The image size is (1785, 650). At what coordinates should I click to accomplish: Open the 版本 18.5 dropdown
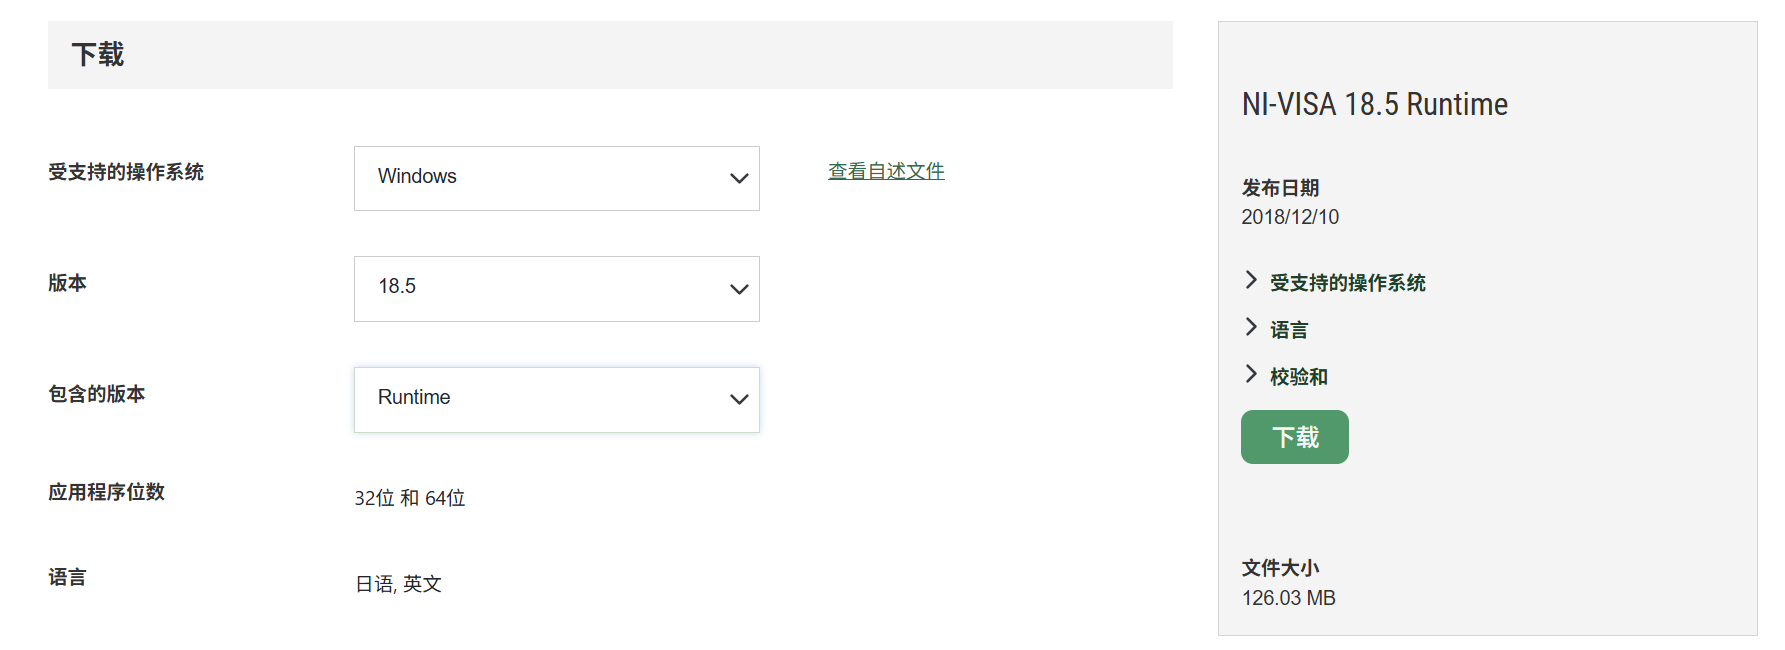coord(556,289)
